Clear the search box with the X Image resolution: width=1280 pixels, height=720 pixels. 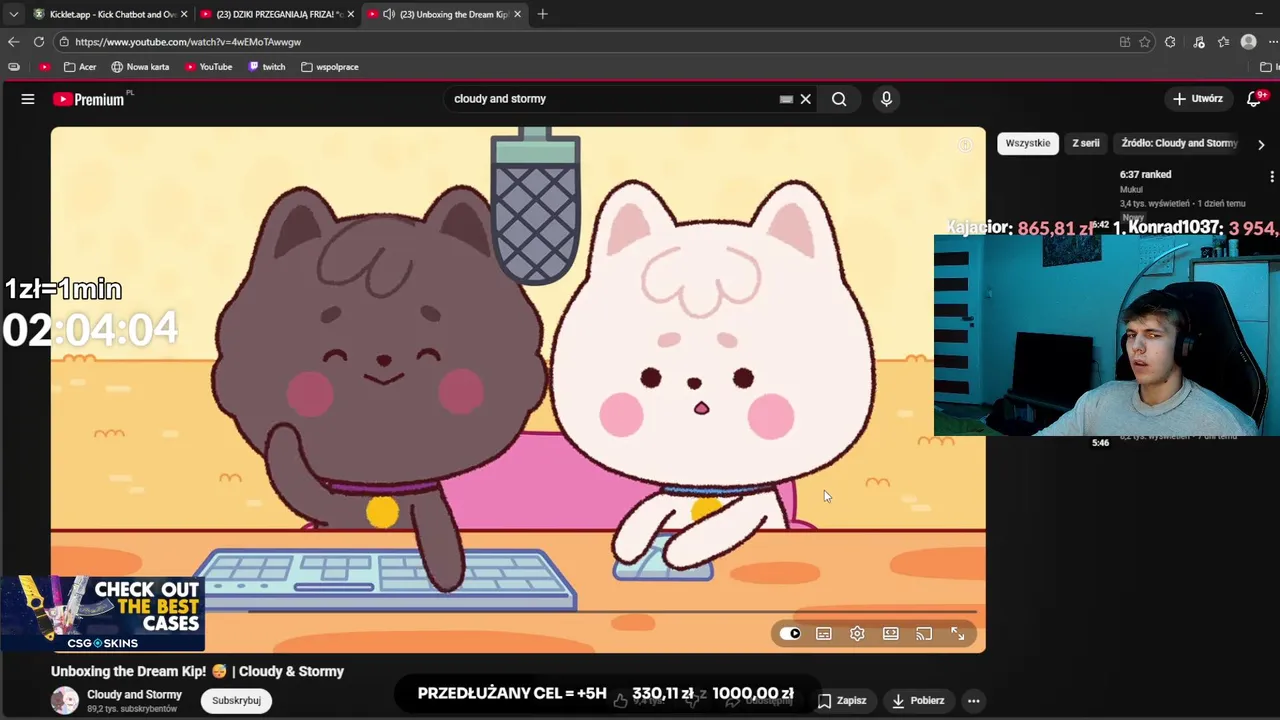click(805, 99)
